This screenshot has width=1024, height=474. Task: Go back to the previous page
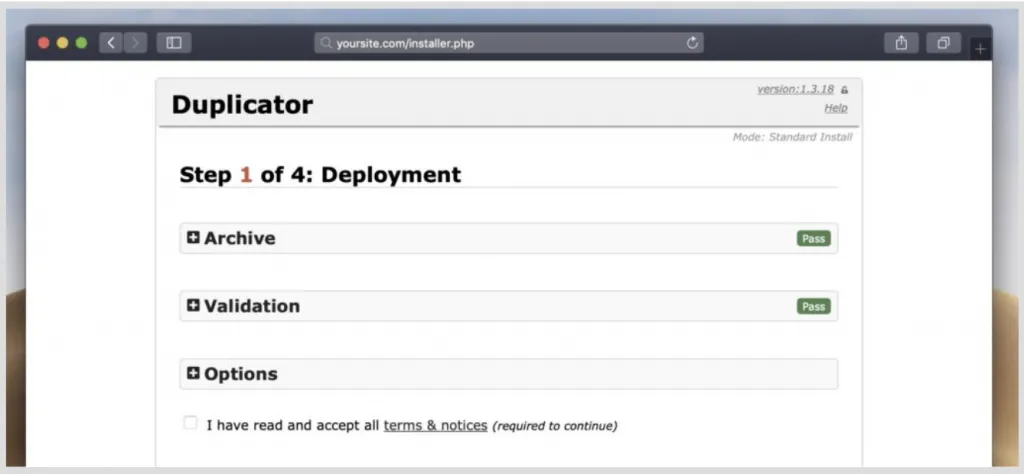click(111, 43)
